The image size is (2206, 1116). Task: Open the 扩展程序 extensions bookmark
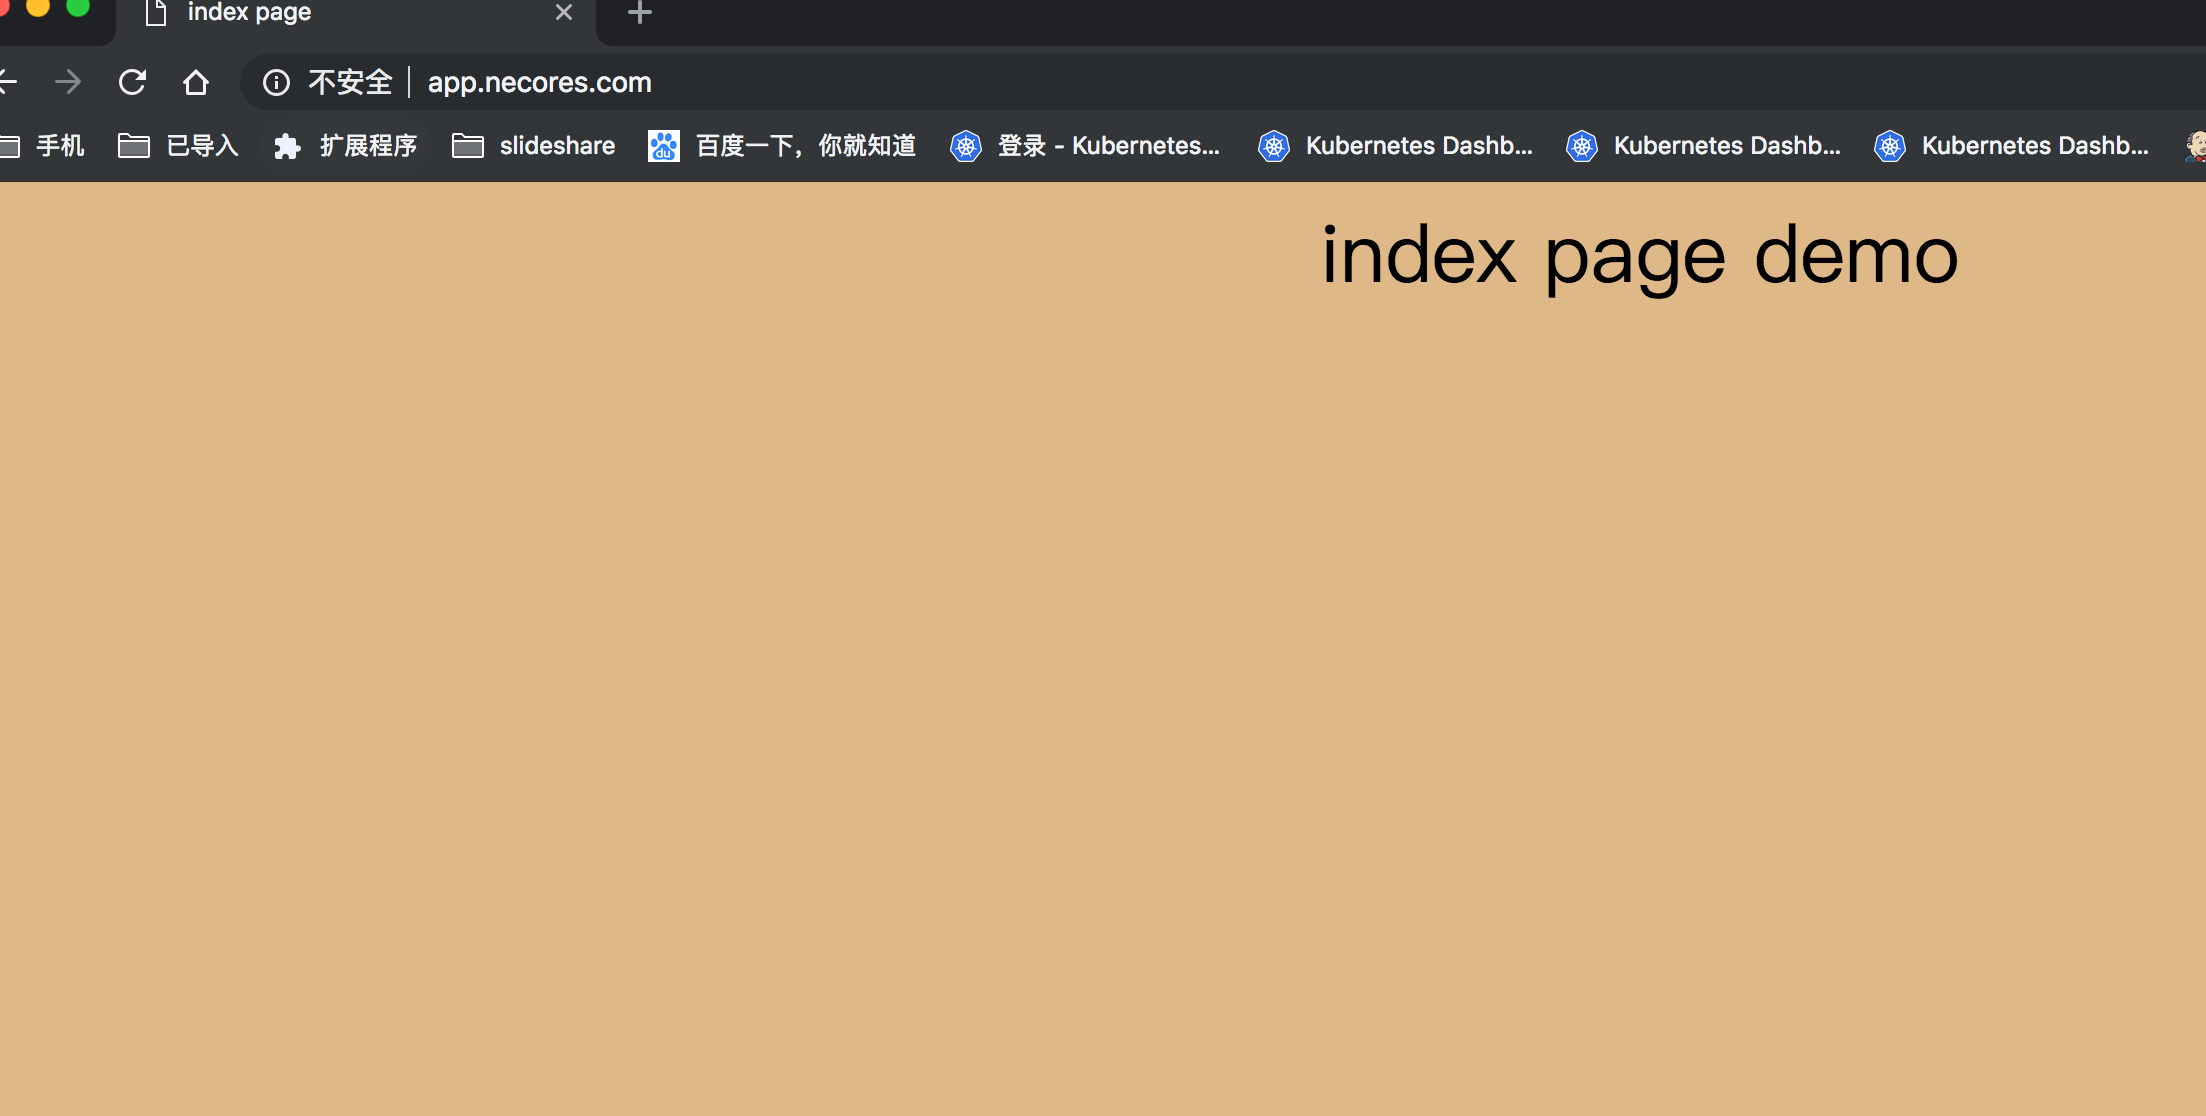pos(345,146)
